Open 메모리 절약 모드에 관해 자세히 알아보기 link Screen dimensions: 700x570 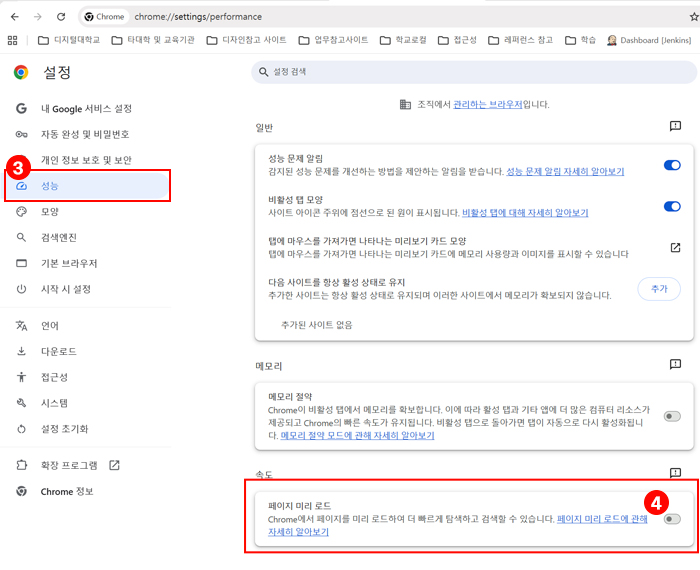click(357, 435)
